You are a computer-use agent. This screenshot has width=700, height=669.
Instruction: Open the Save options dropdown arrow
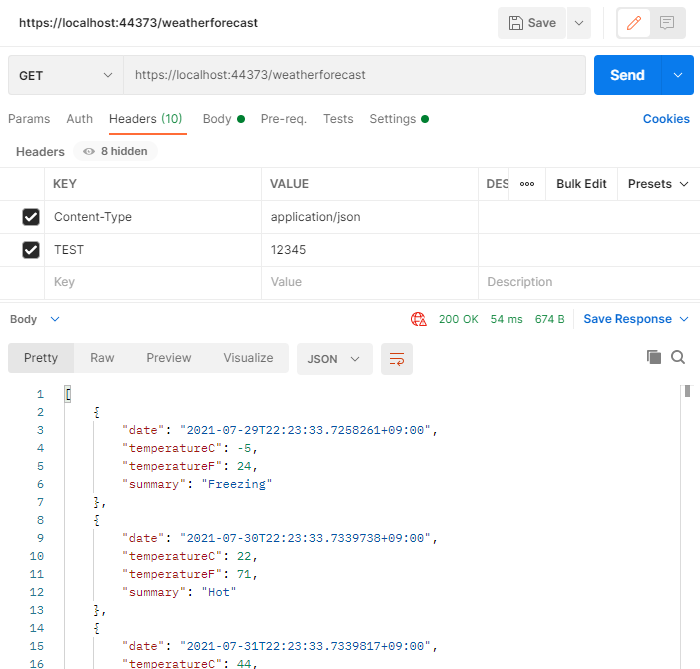tap(579, 23)
